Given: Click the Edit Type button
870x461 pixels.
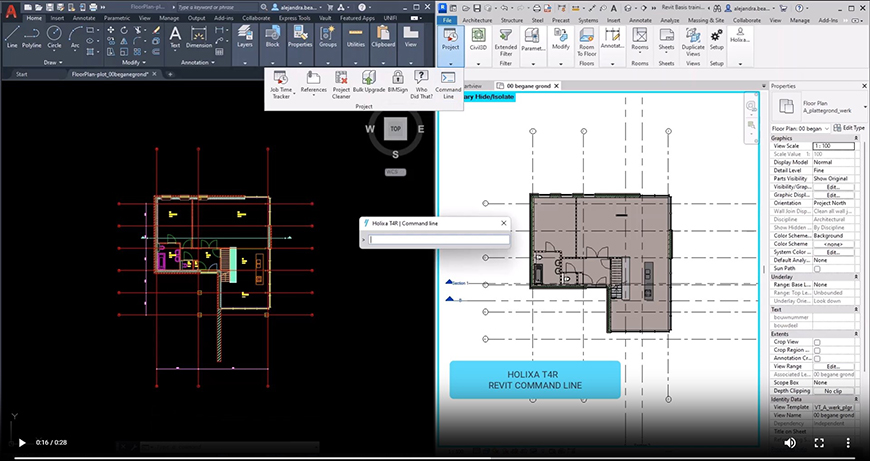Looking at the screenshot, I should (849, 128).
